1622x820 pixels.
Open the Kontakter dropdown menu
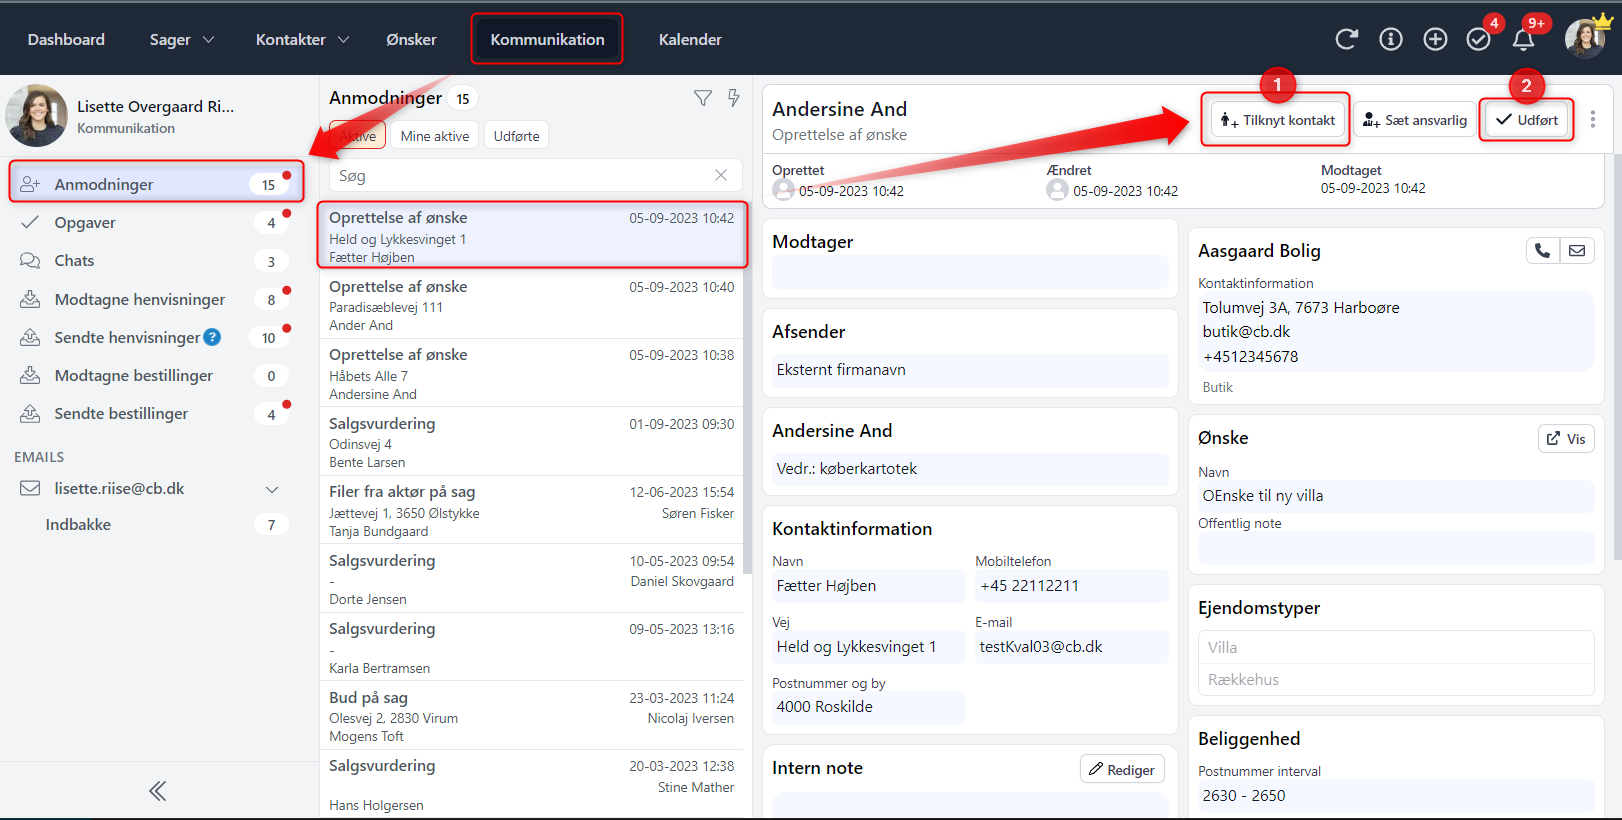[x=302, y=39]
